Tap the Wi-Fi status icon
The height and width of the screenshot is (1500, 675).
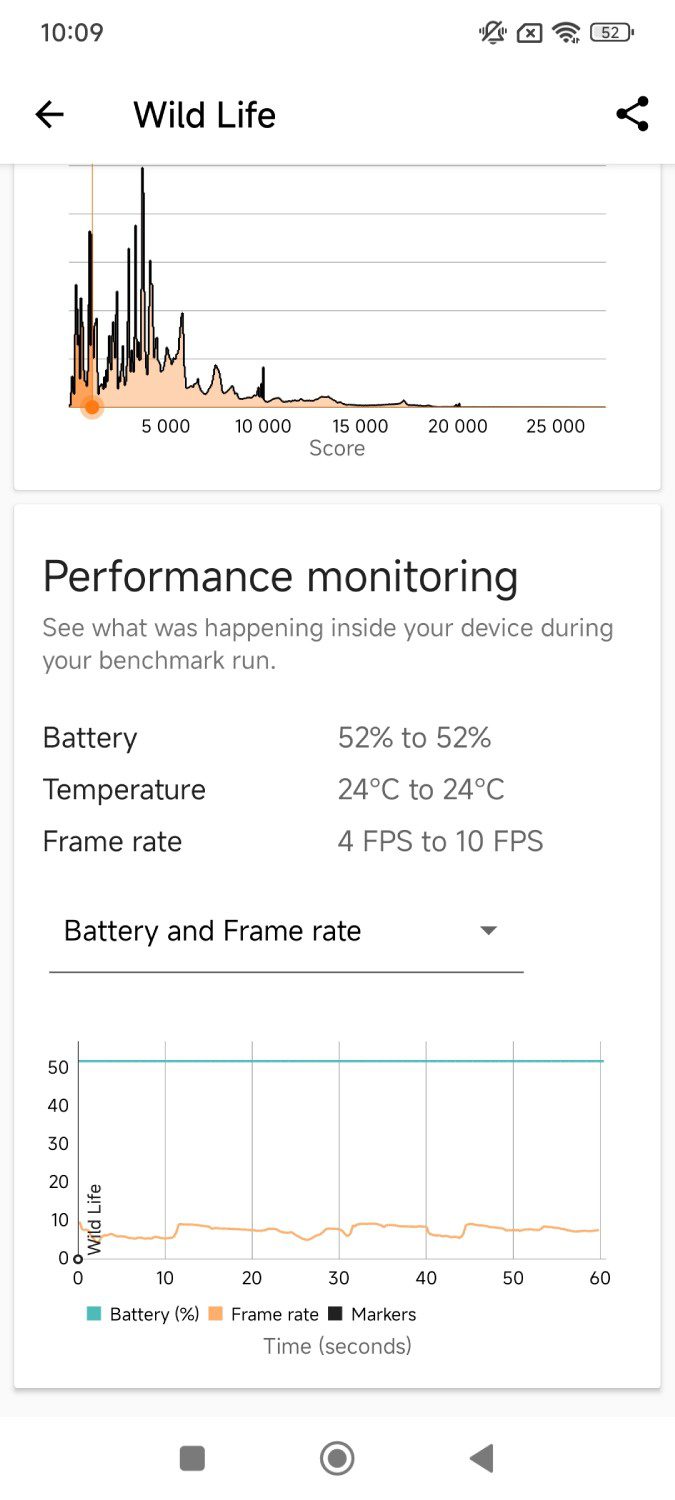tap(567, 33)
